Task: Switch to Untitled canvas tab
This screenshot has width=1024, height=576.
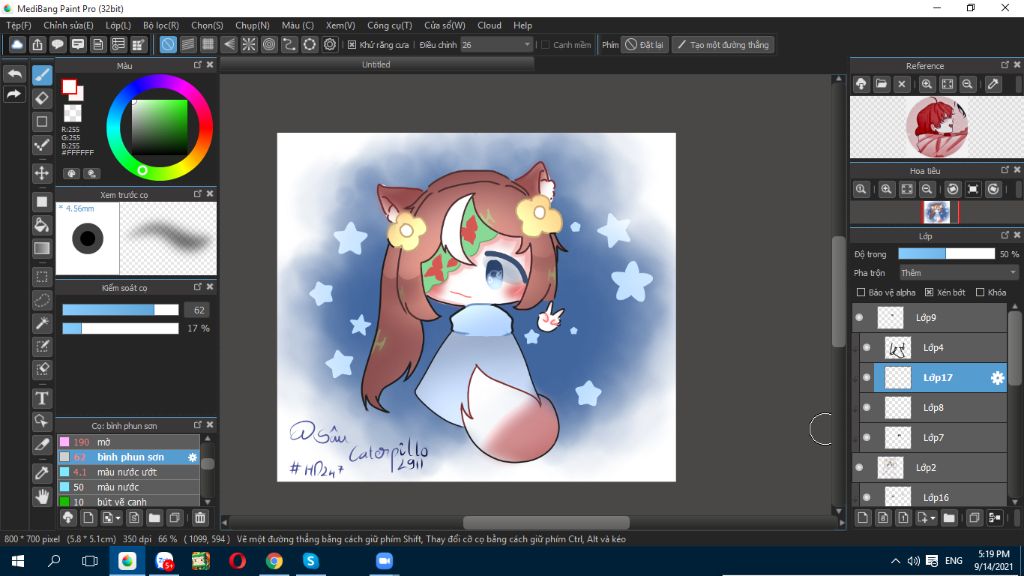Action: pyautogui.click(x=377, y=65)
